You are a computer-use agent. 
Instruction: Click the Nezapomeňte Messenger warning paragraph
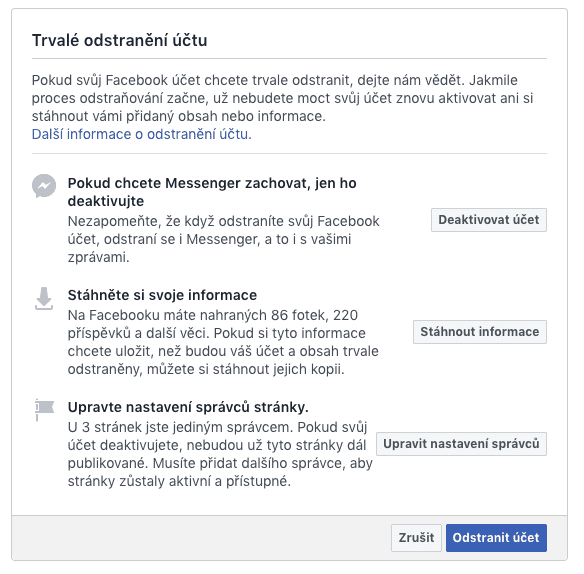pos(223,239)
